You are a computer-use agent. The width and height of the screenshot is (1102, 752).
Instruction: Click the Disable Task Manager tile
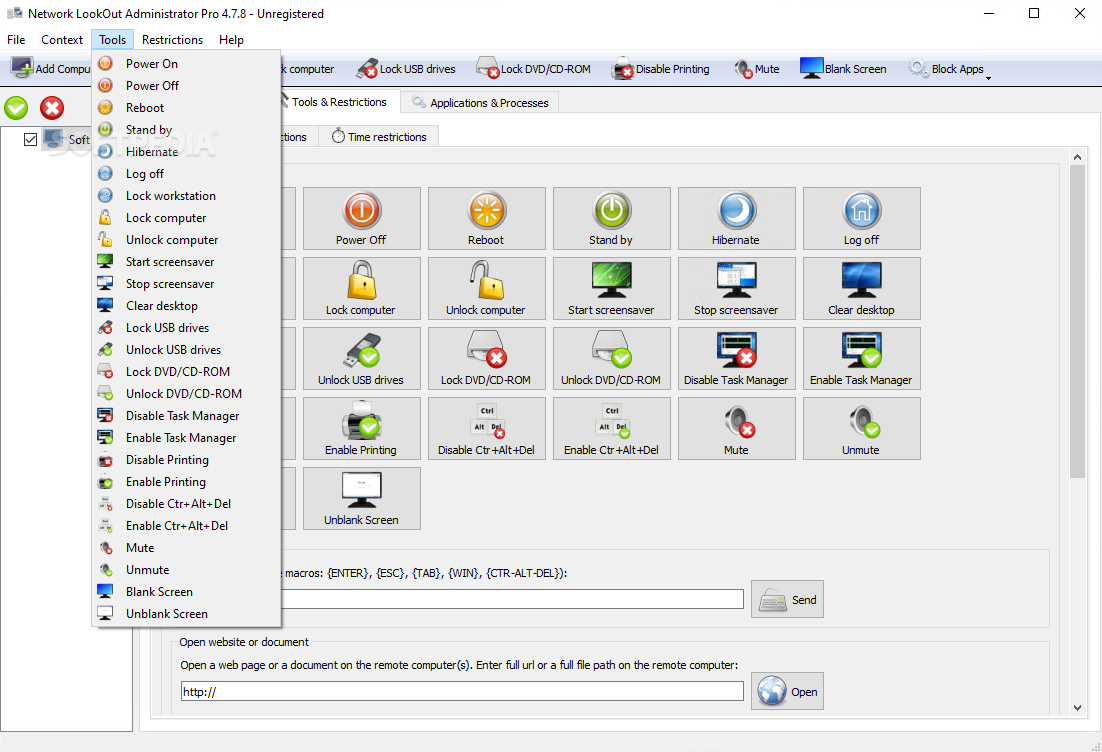point(737,358)
